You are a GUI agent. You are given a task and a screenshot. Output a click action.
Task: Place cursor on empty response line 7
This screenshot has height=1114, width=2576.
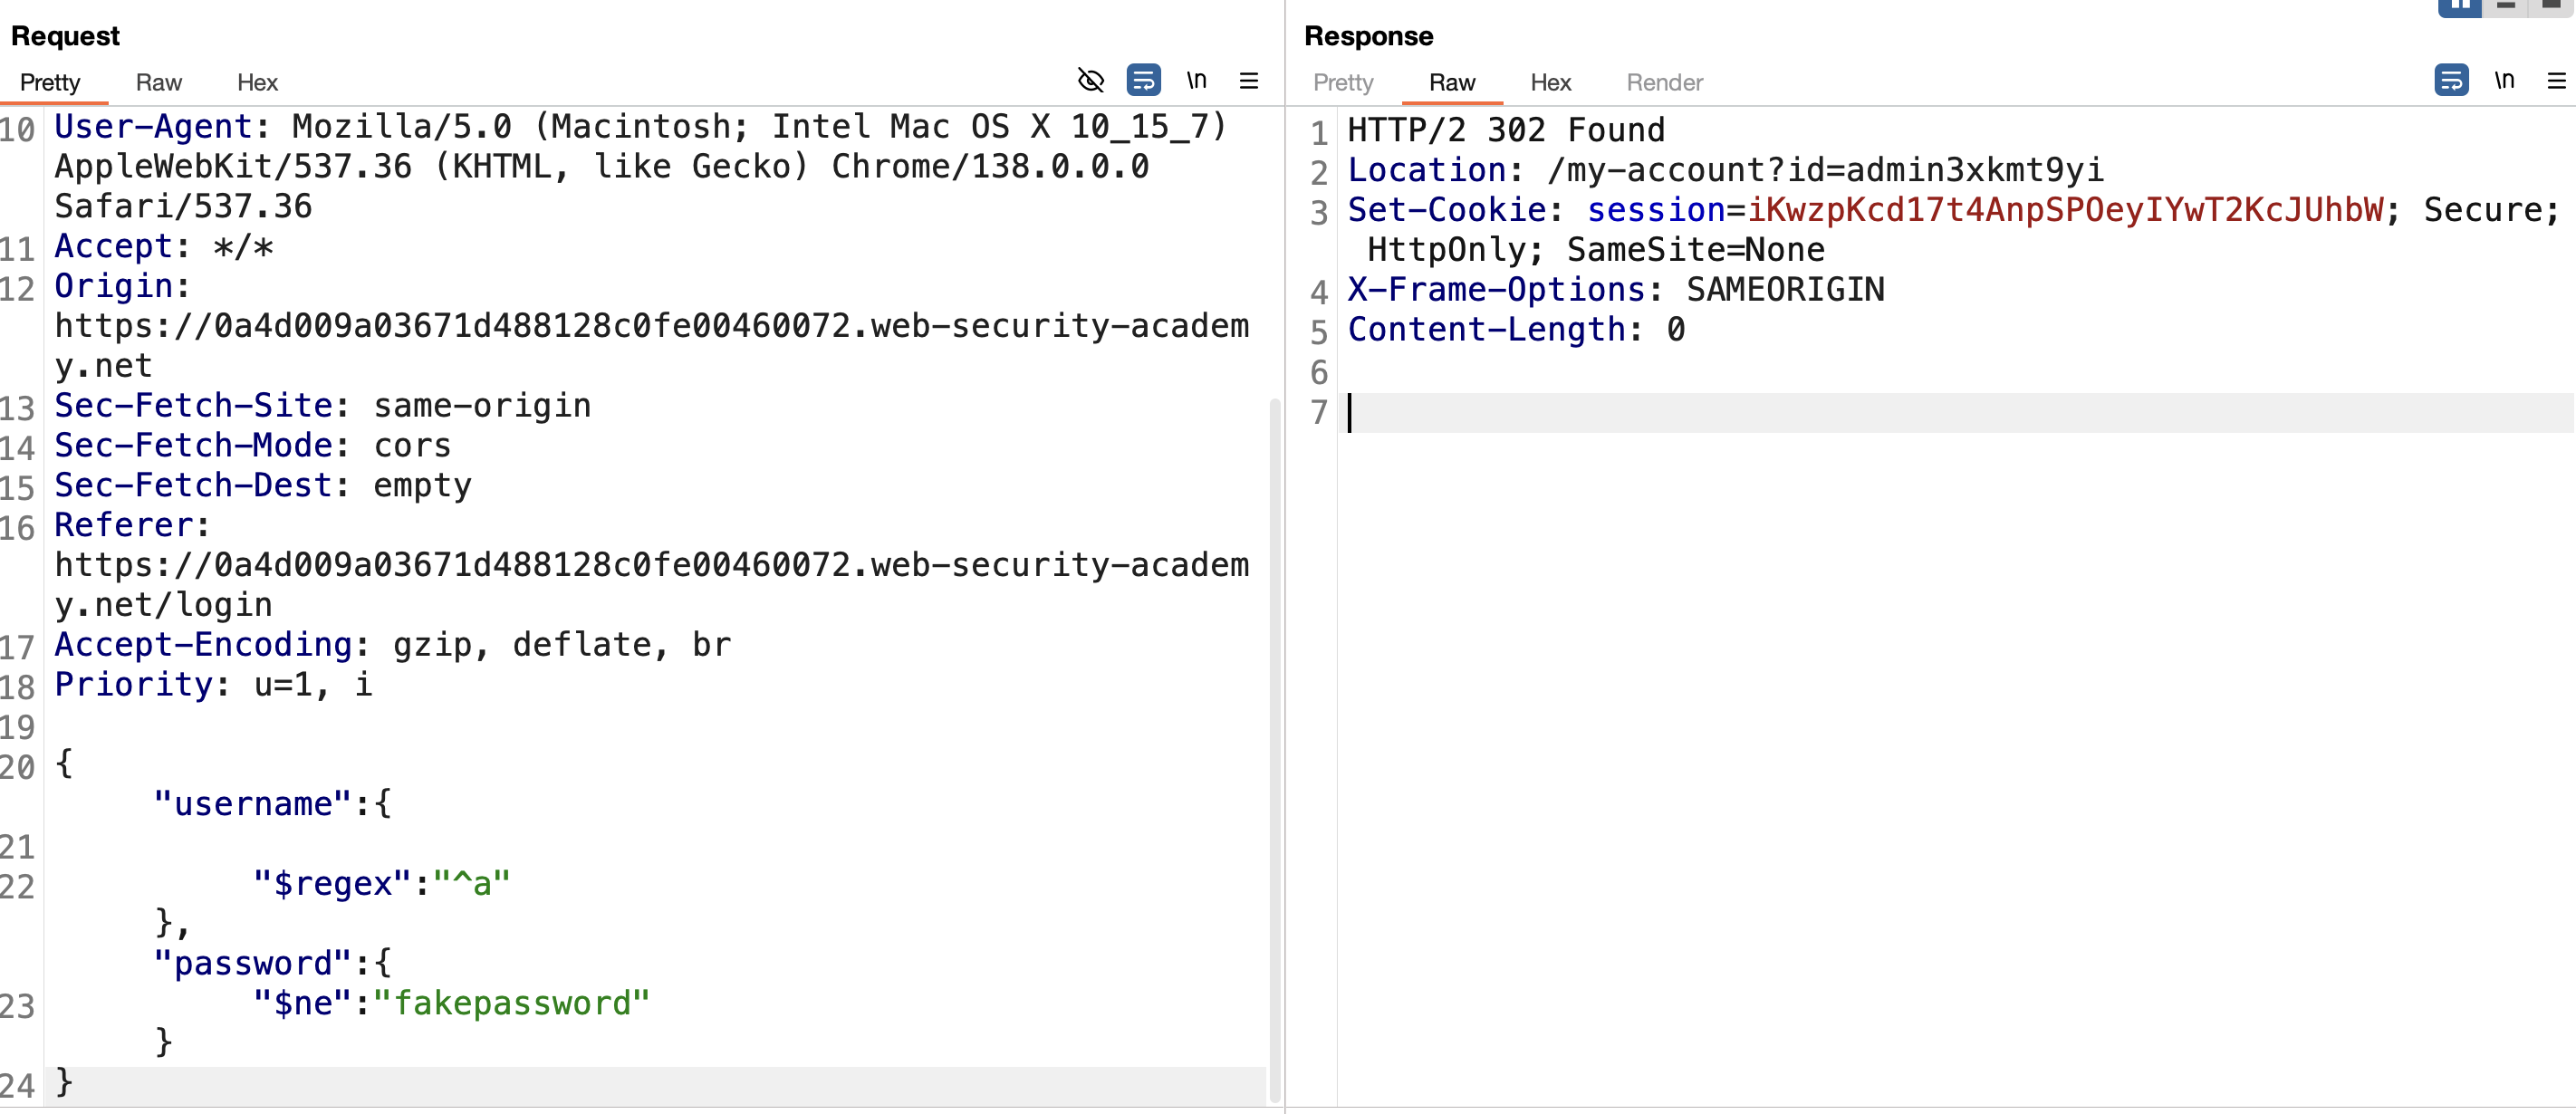coord(1955,413)
